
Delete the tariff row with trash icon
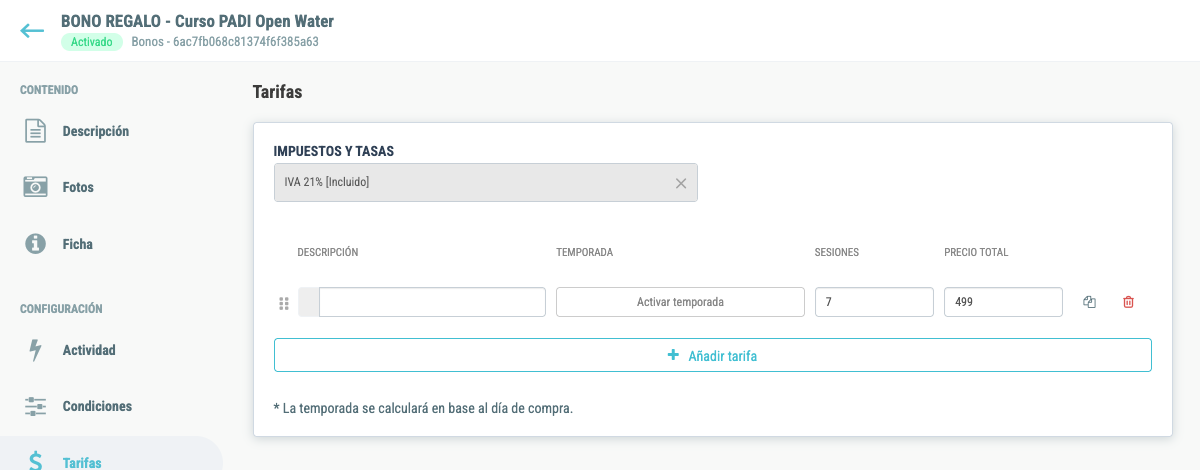pyautogui.click(x=1129, y=302)
